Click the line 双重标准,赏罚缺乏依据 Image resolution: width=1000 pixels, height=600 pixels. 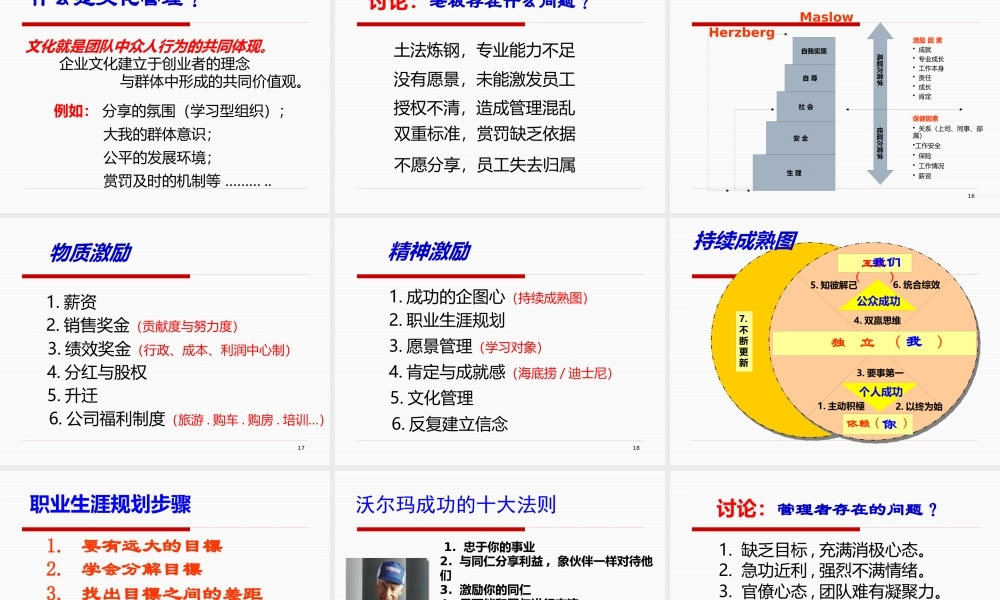coord(484,134)
